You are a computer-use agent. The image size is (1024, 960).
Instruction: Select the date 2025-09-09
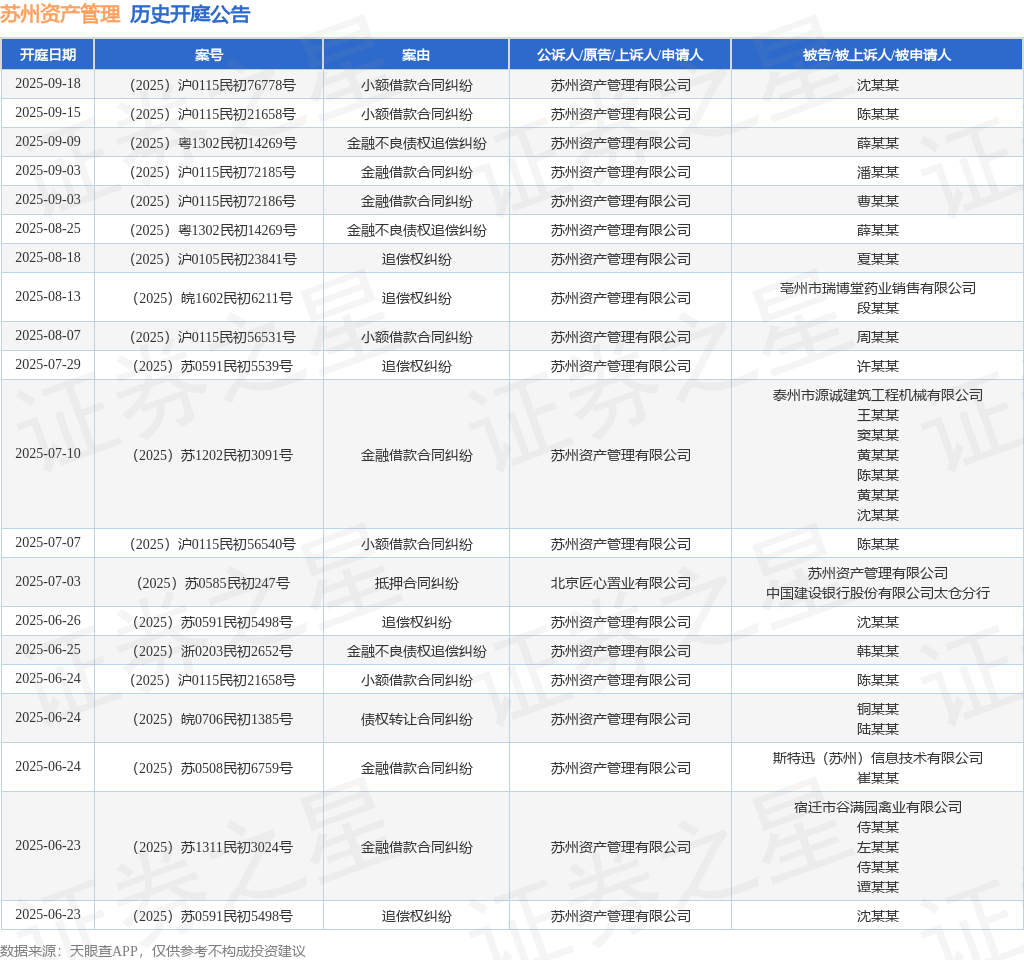pos(48,142)
